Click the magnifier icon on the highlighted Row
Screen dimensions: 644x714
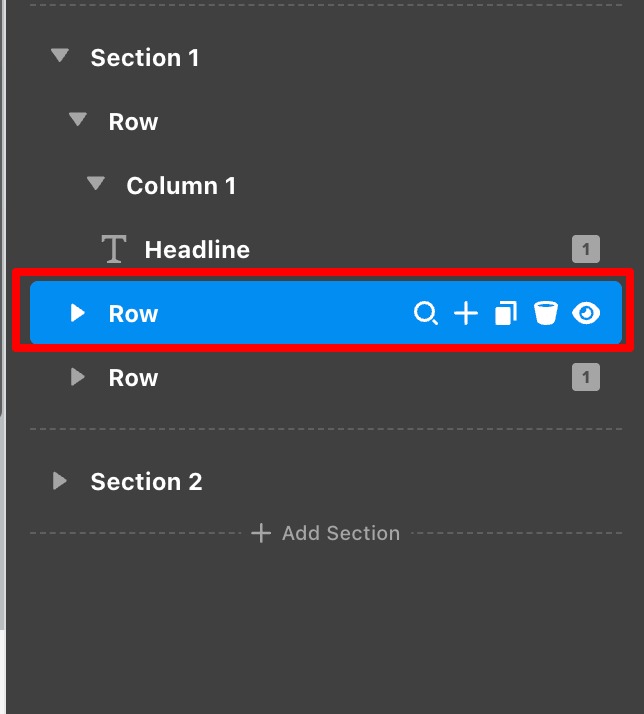pos(426,314)
